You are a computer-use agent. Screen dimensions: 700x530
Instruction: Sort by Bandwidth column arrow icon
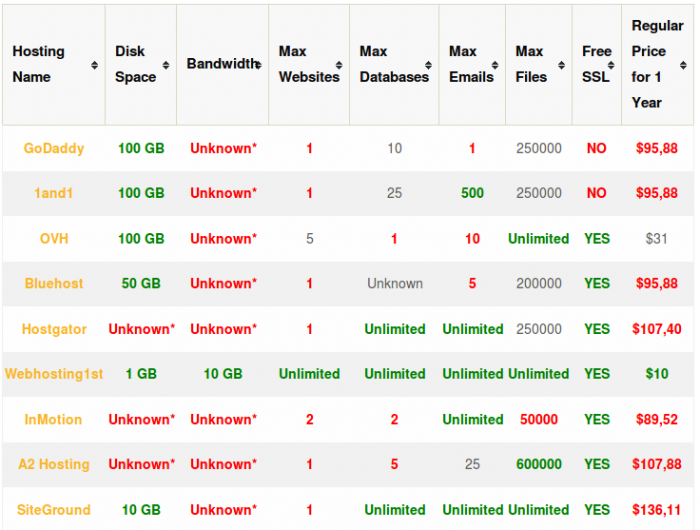(x=258, y=65)
